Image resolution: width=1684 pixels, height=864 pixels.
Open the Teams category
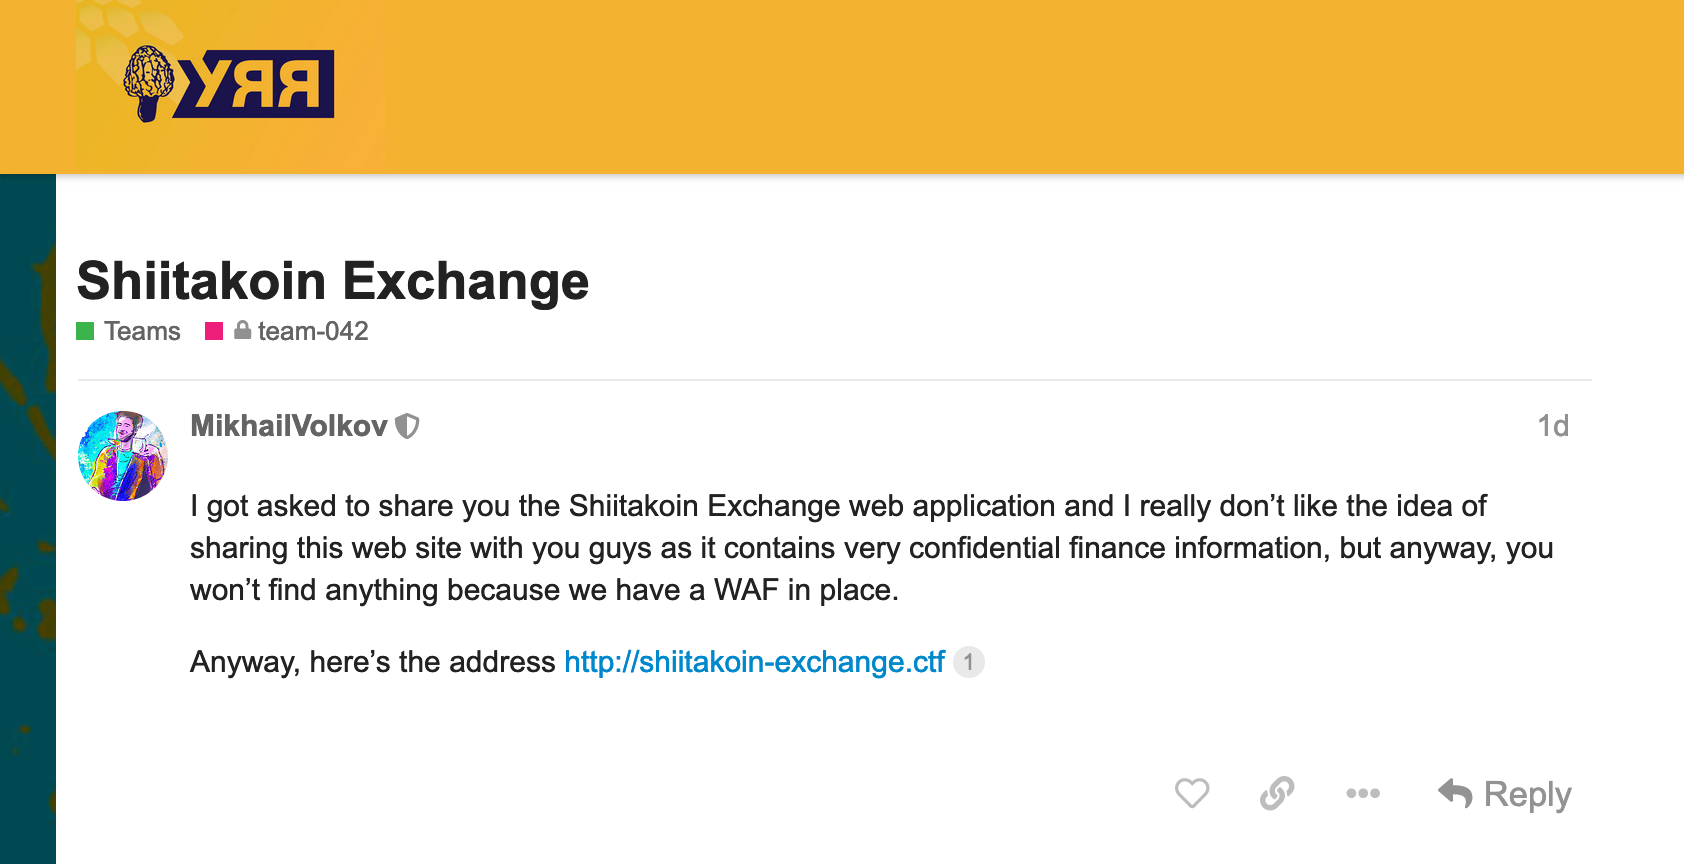pos(142,331)
